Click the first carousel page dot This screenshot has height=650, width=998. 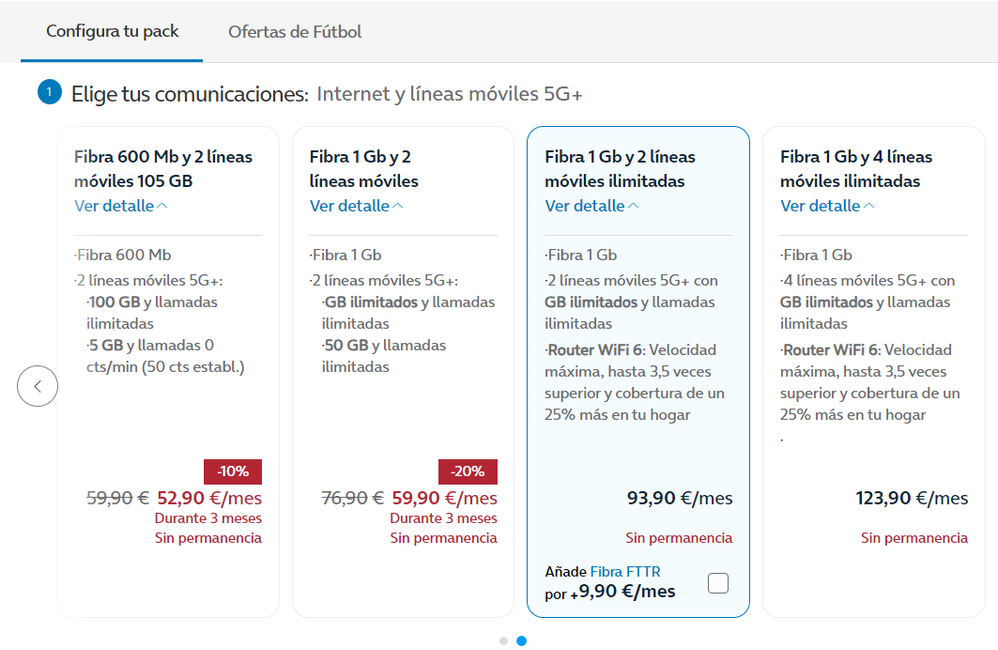point(503,640)
